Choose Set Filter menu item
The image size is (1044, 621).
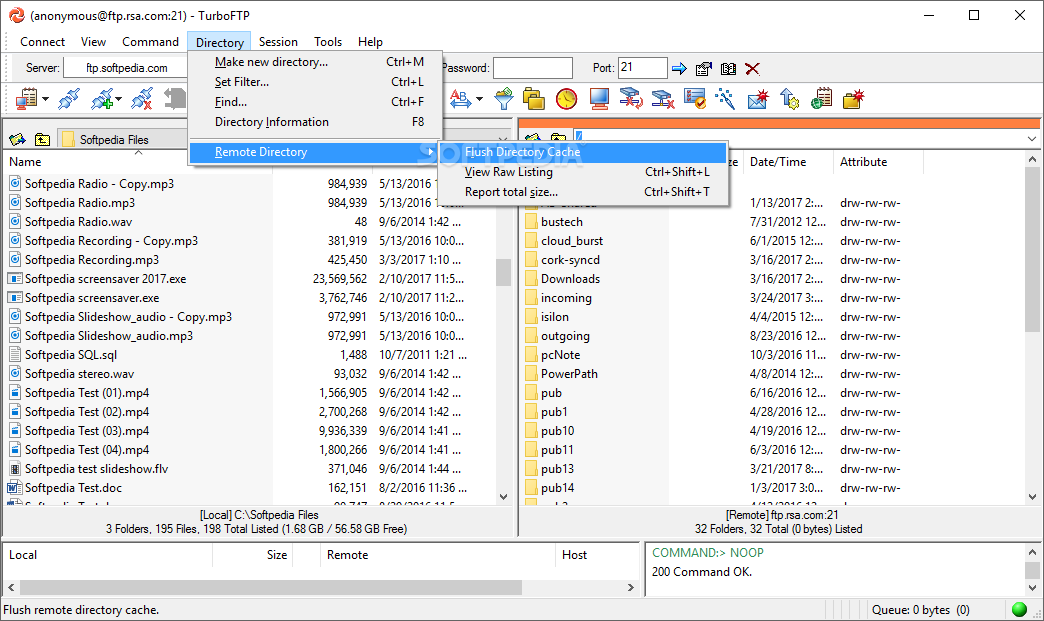pos(316,82)
